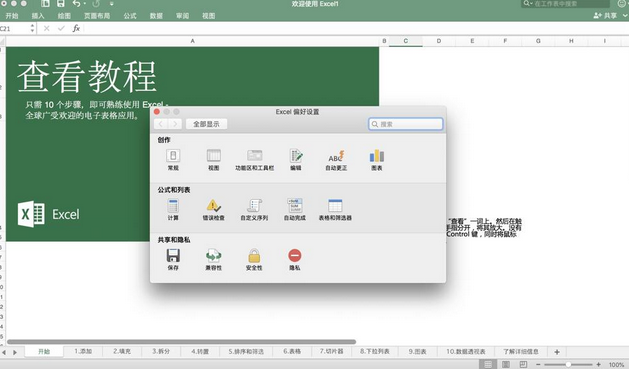The image size is (629, 369).
Task: Click the Save disk icon in title bar
Action: [61, 4]
